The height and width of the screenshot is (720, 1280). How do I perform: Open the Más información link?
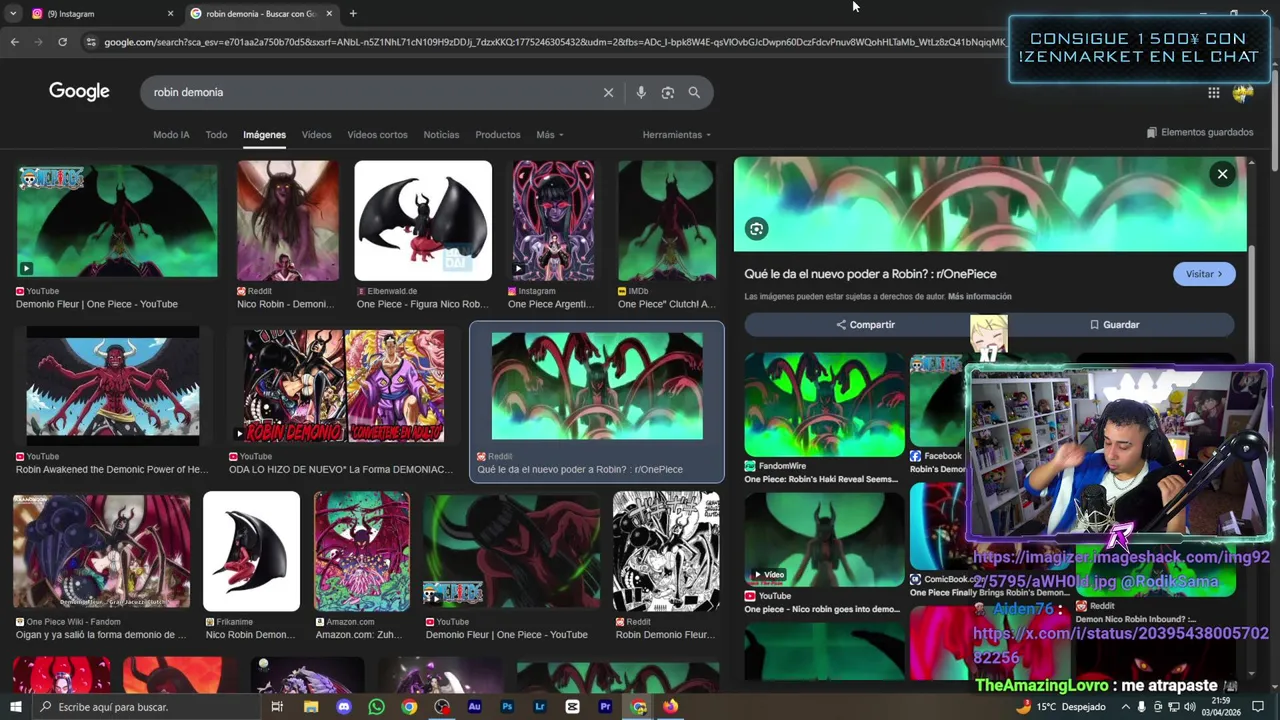[979, 297]
